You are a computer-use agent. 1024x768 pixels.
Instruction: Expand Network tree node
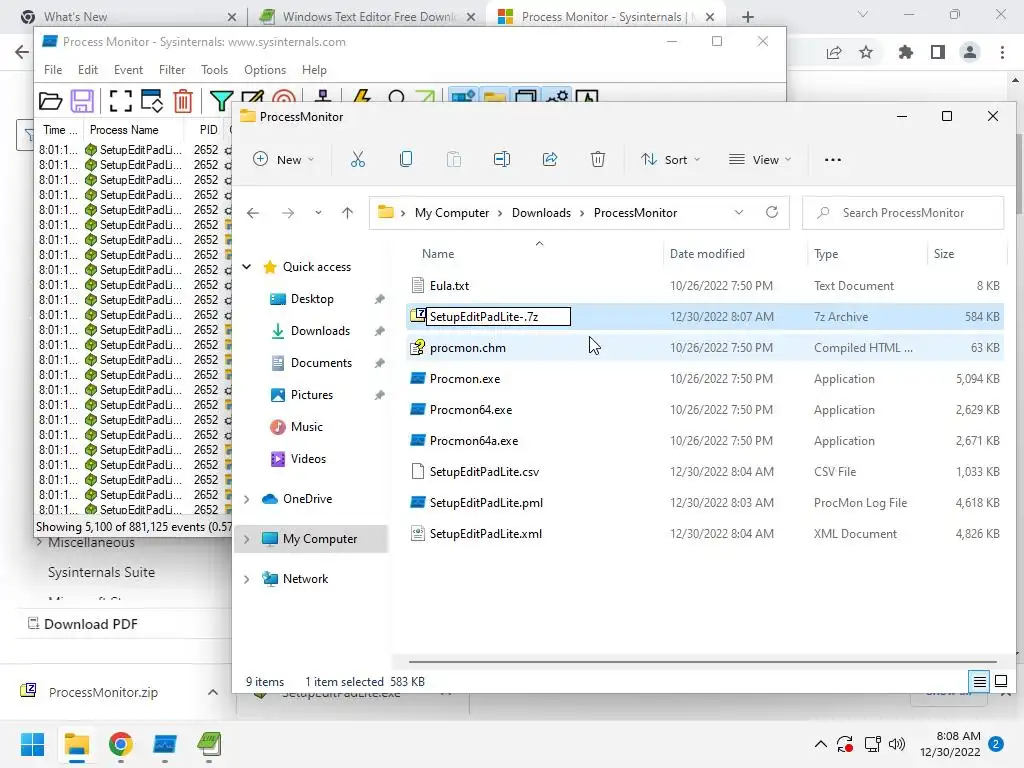pyautogui.click(x=247, y=579)
